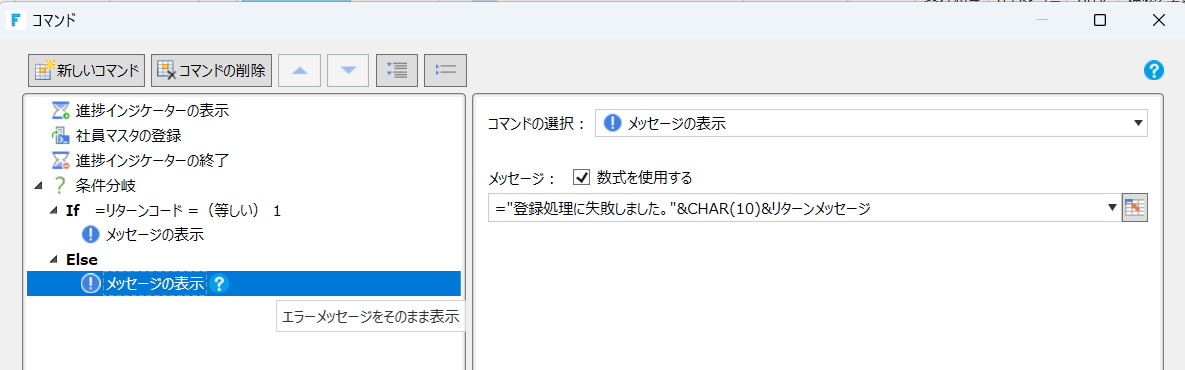
Task: Select the 条件分岐 label
Action: click(106, 186)
